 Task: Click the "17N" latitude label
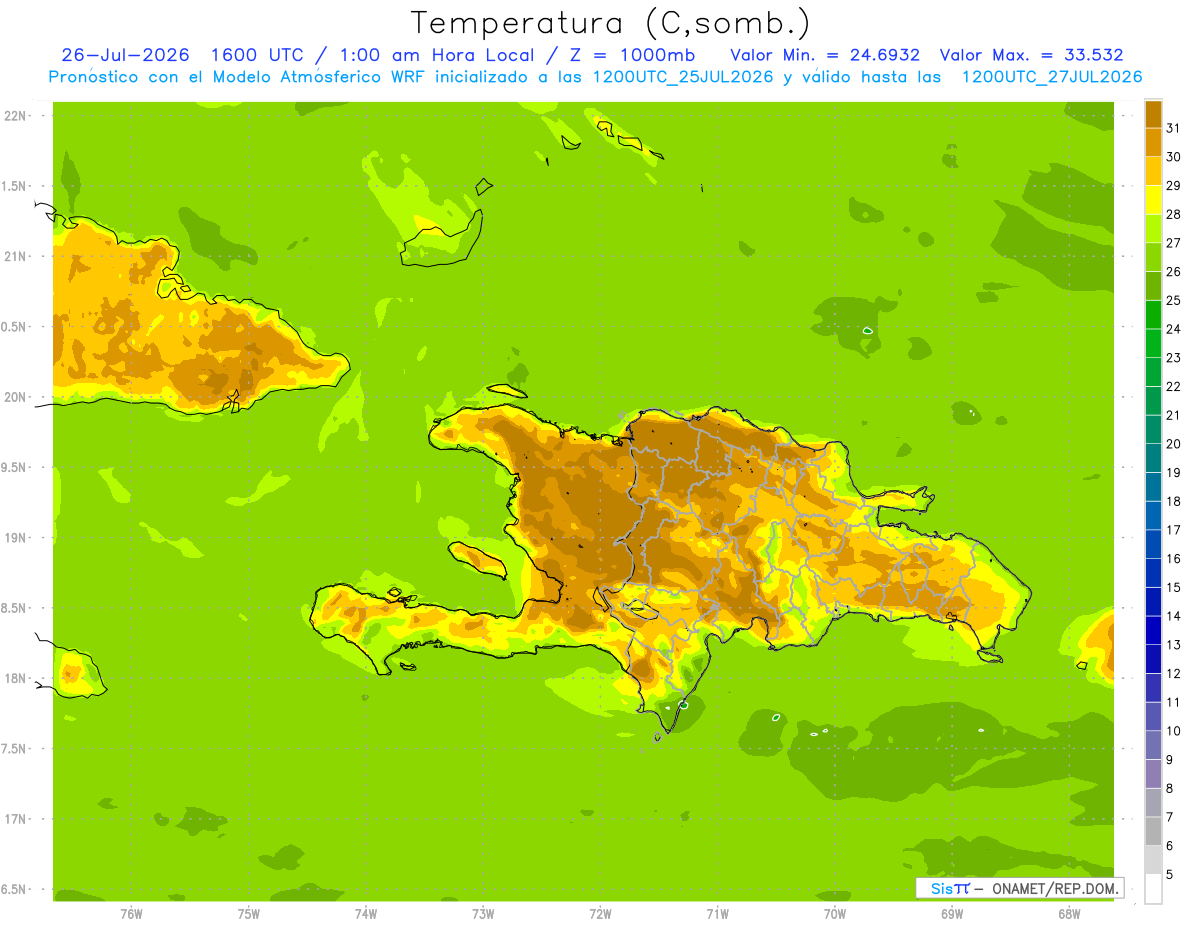[16, 819]
